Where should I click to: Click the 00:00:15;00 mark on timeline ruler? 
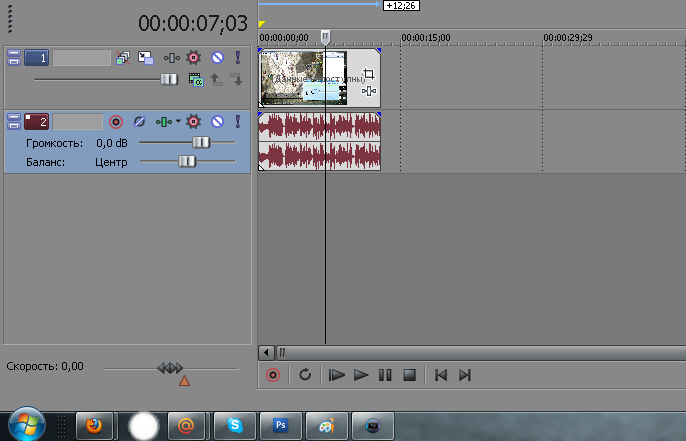402,38
